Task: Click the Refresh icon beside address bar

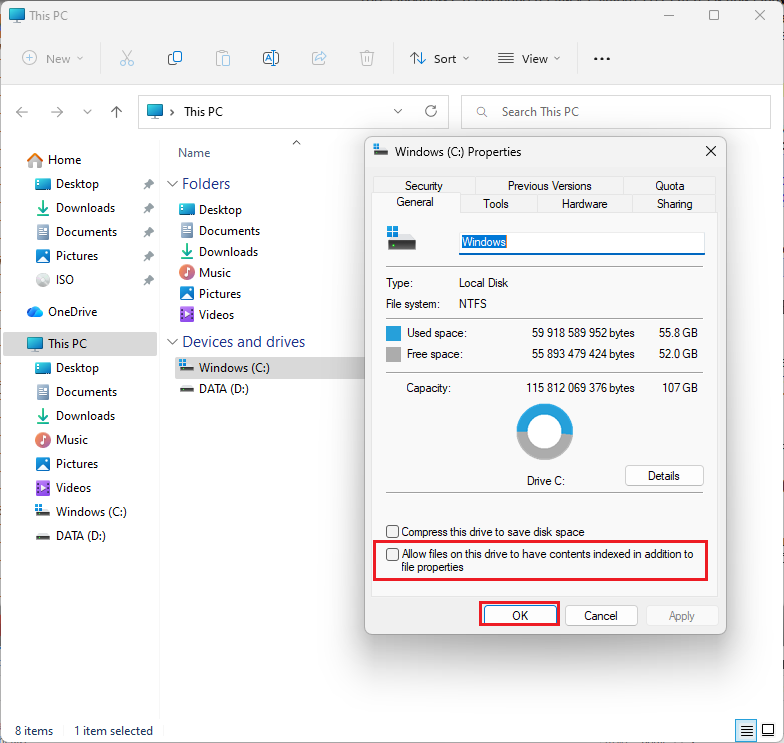Action: pos(431,112)
